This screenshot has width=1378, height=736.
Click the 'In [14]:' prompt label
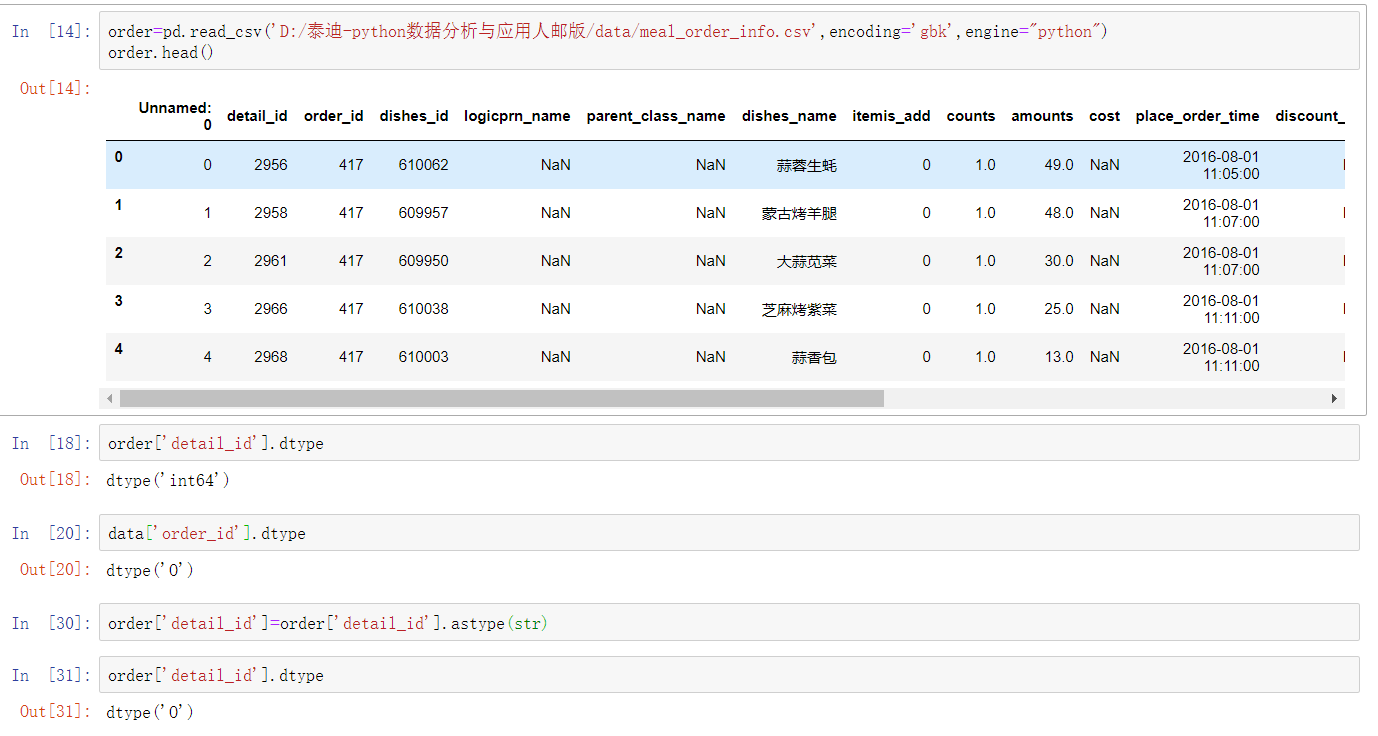coord(51,31)
